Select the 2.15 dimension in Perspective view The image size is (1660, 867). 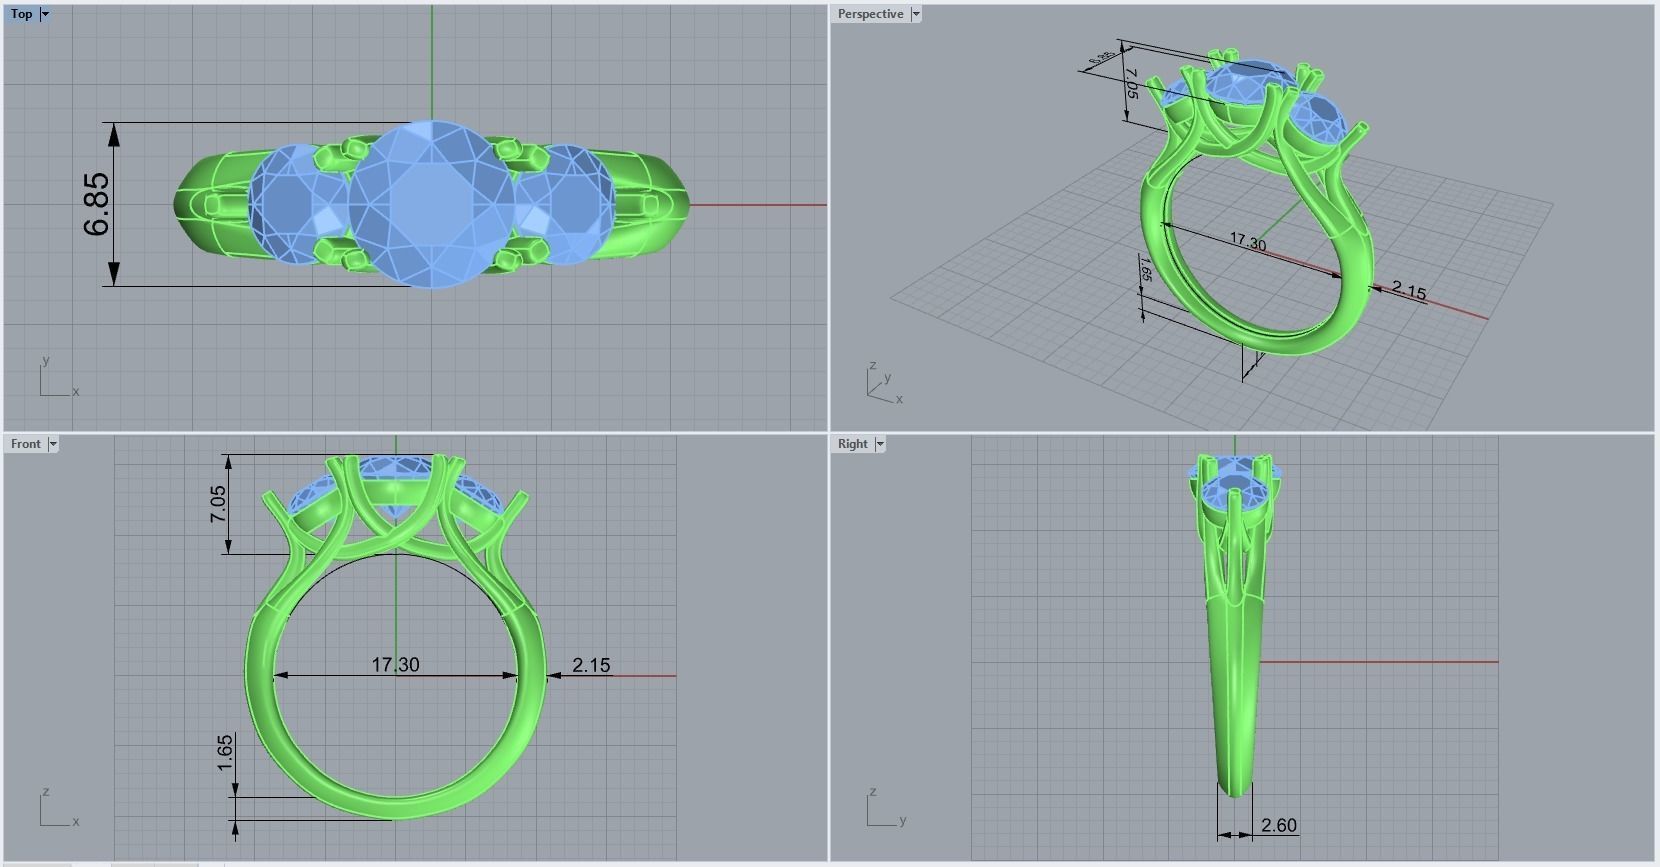pyautogui.click(x=1409, y=291)
